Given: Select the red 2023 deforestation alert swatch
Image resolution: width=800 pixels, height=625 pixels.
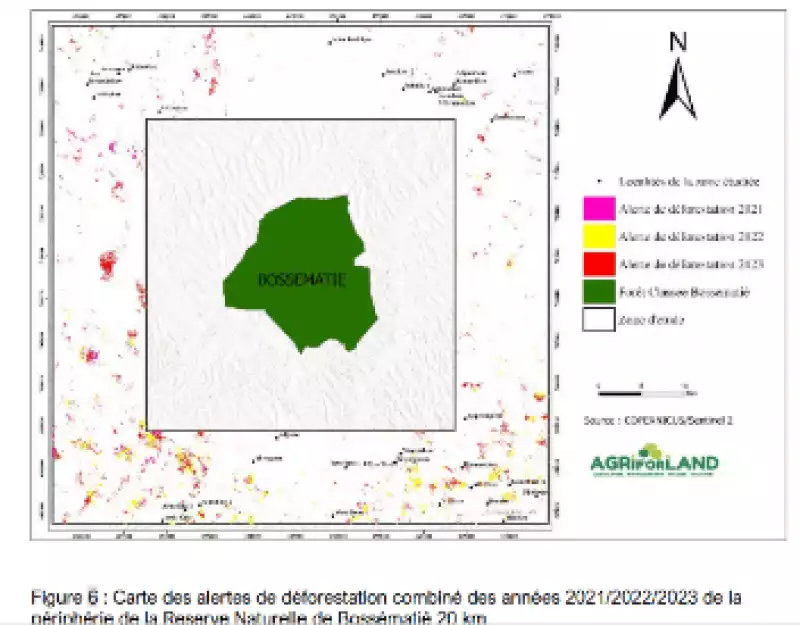Looking at the screenshot, I should click(599, 264).
